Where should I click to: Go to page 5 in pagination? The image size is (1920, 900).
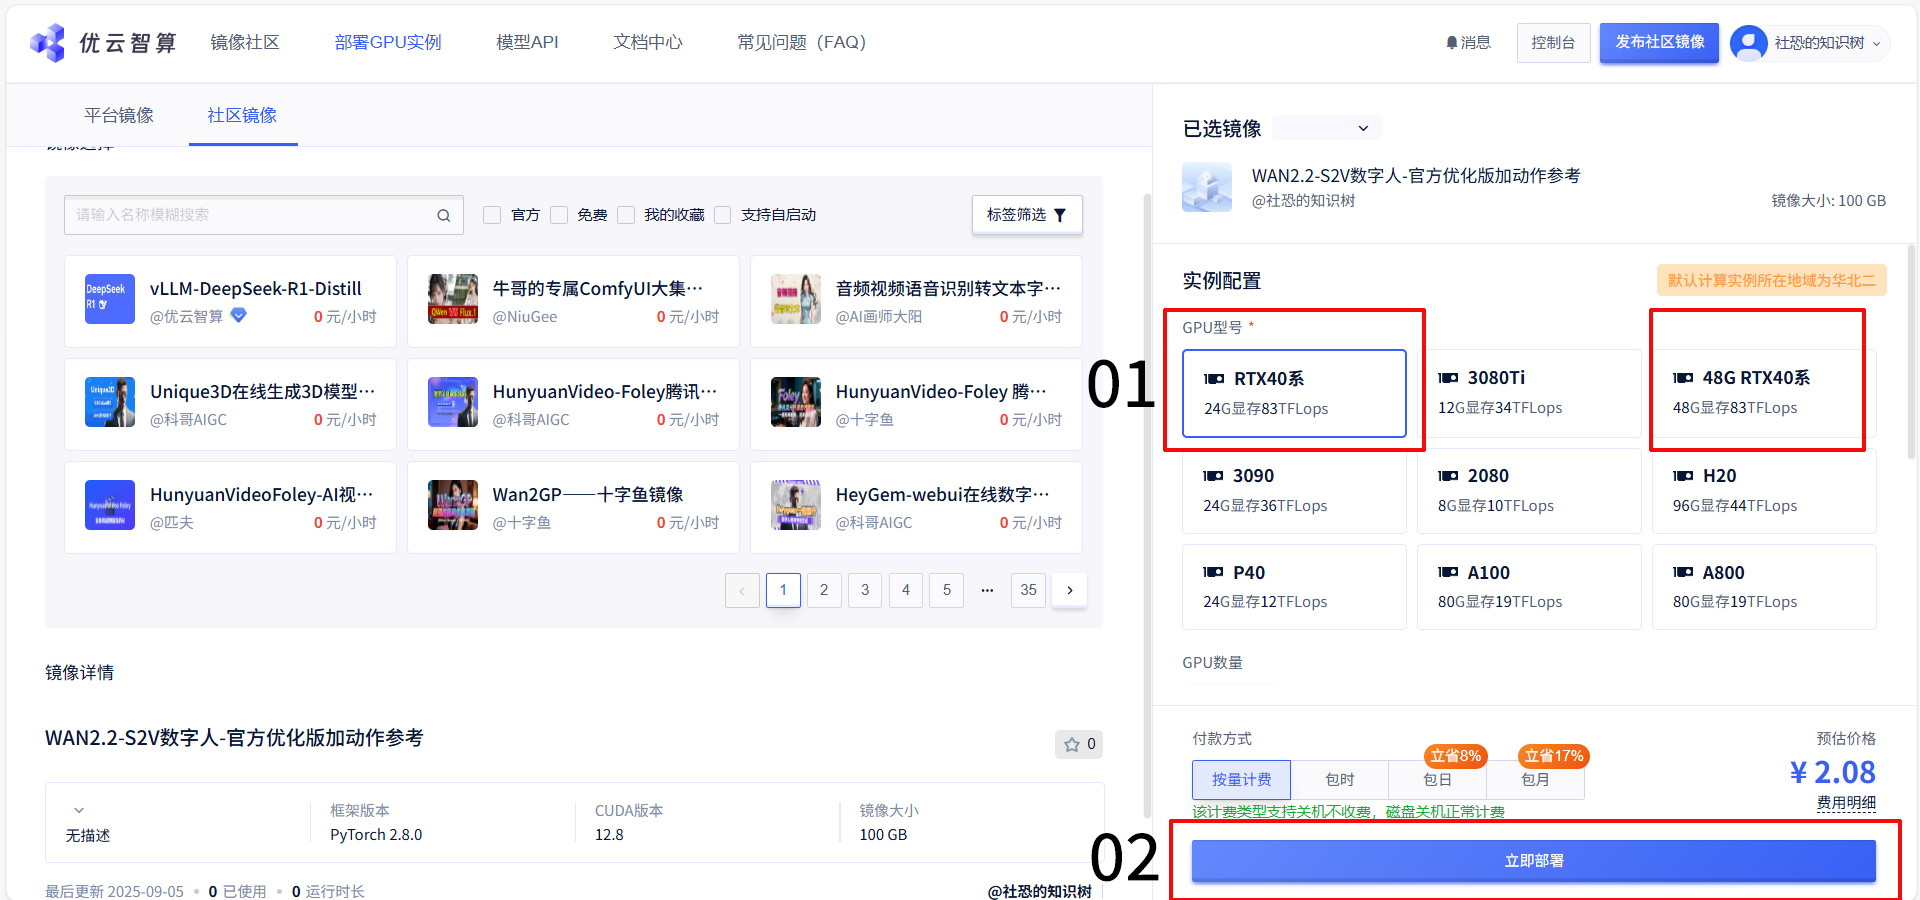pos(947,590)
